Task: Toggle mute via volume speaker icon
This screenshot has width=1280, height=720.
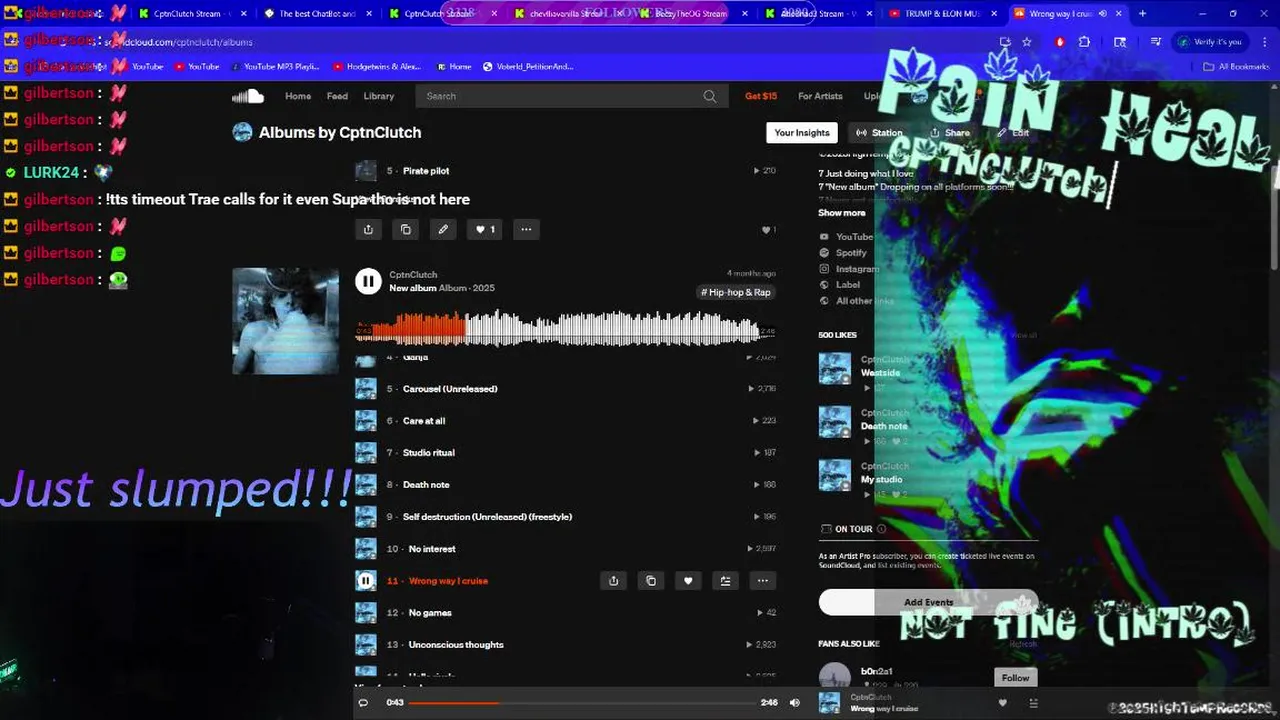Action: point(795,703)
